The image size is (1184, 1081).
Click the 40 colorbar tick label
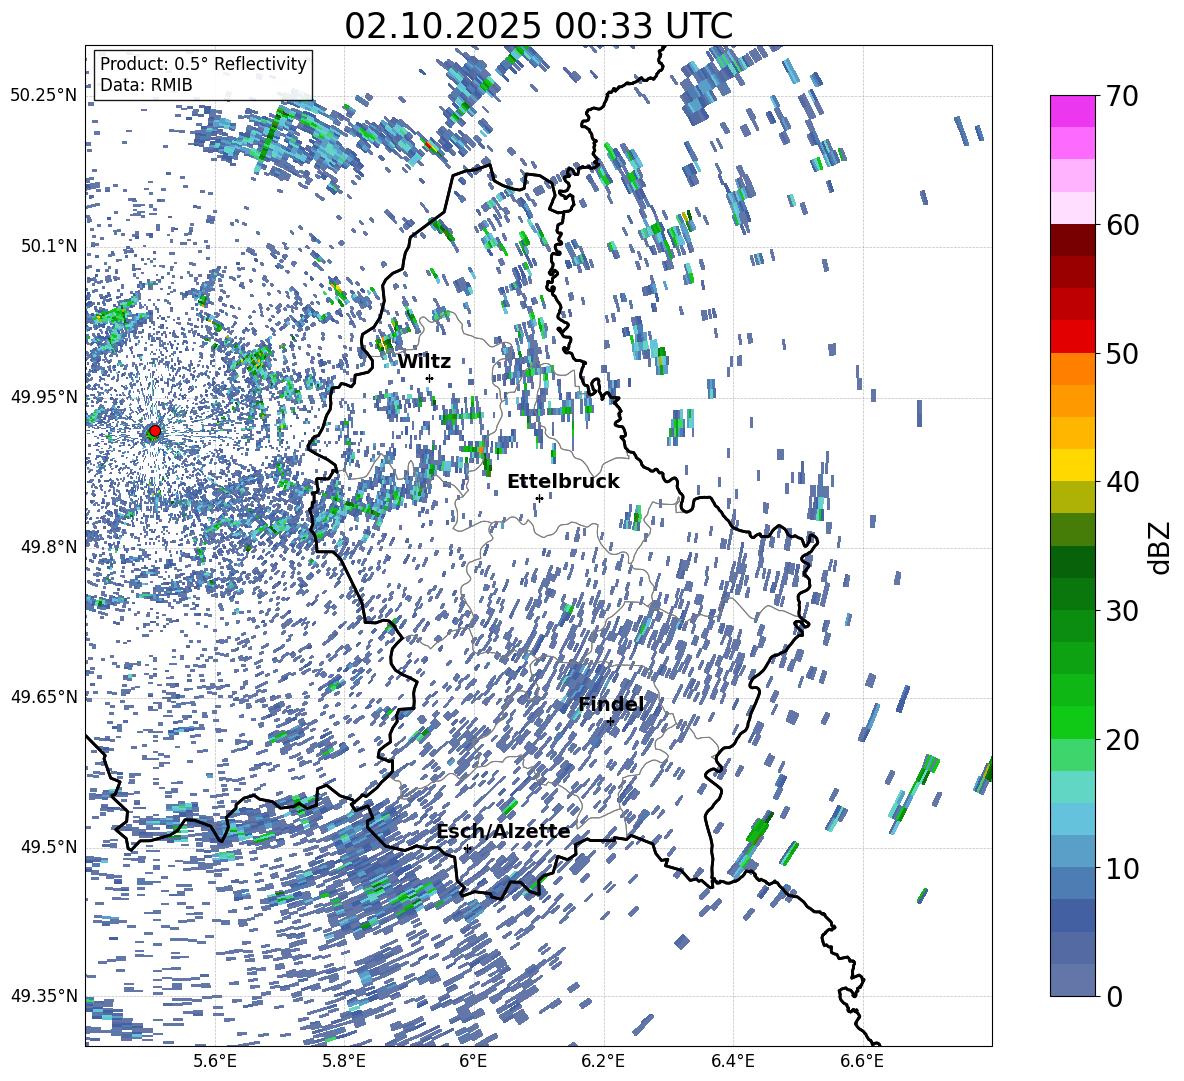tap(1122, 482)
